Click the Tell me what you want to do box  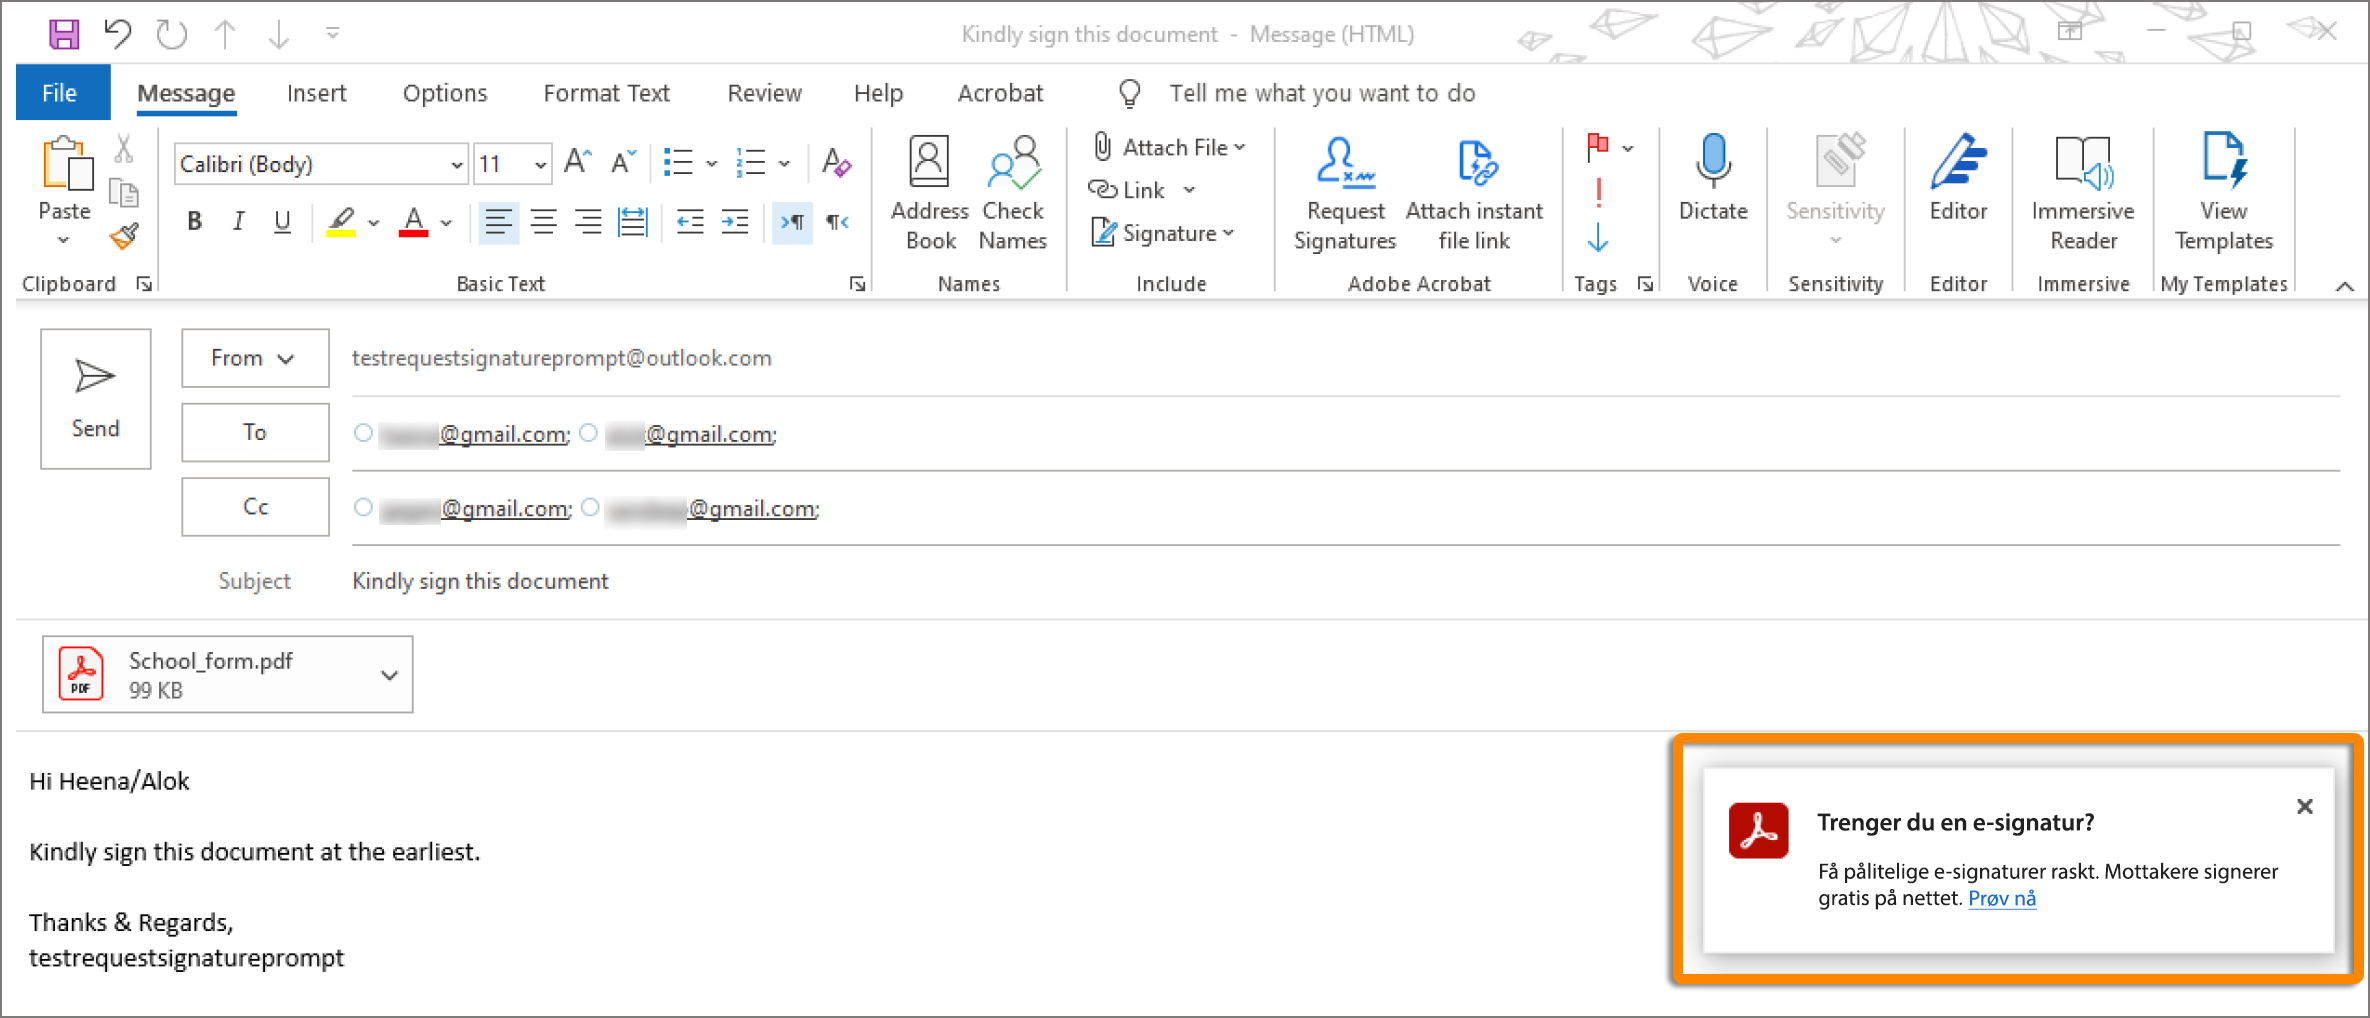[1322, 93]
